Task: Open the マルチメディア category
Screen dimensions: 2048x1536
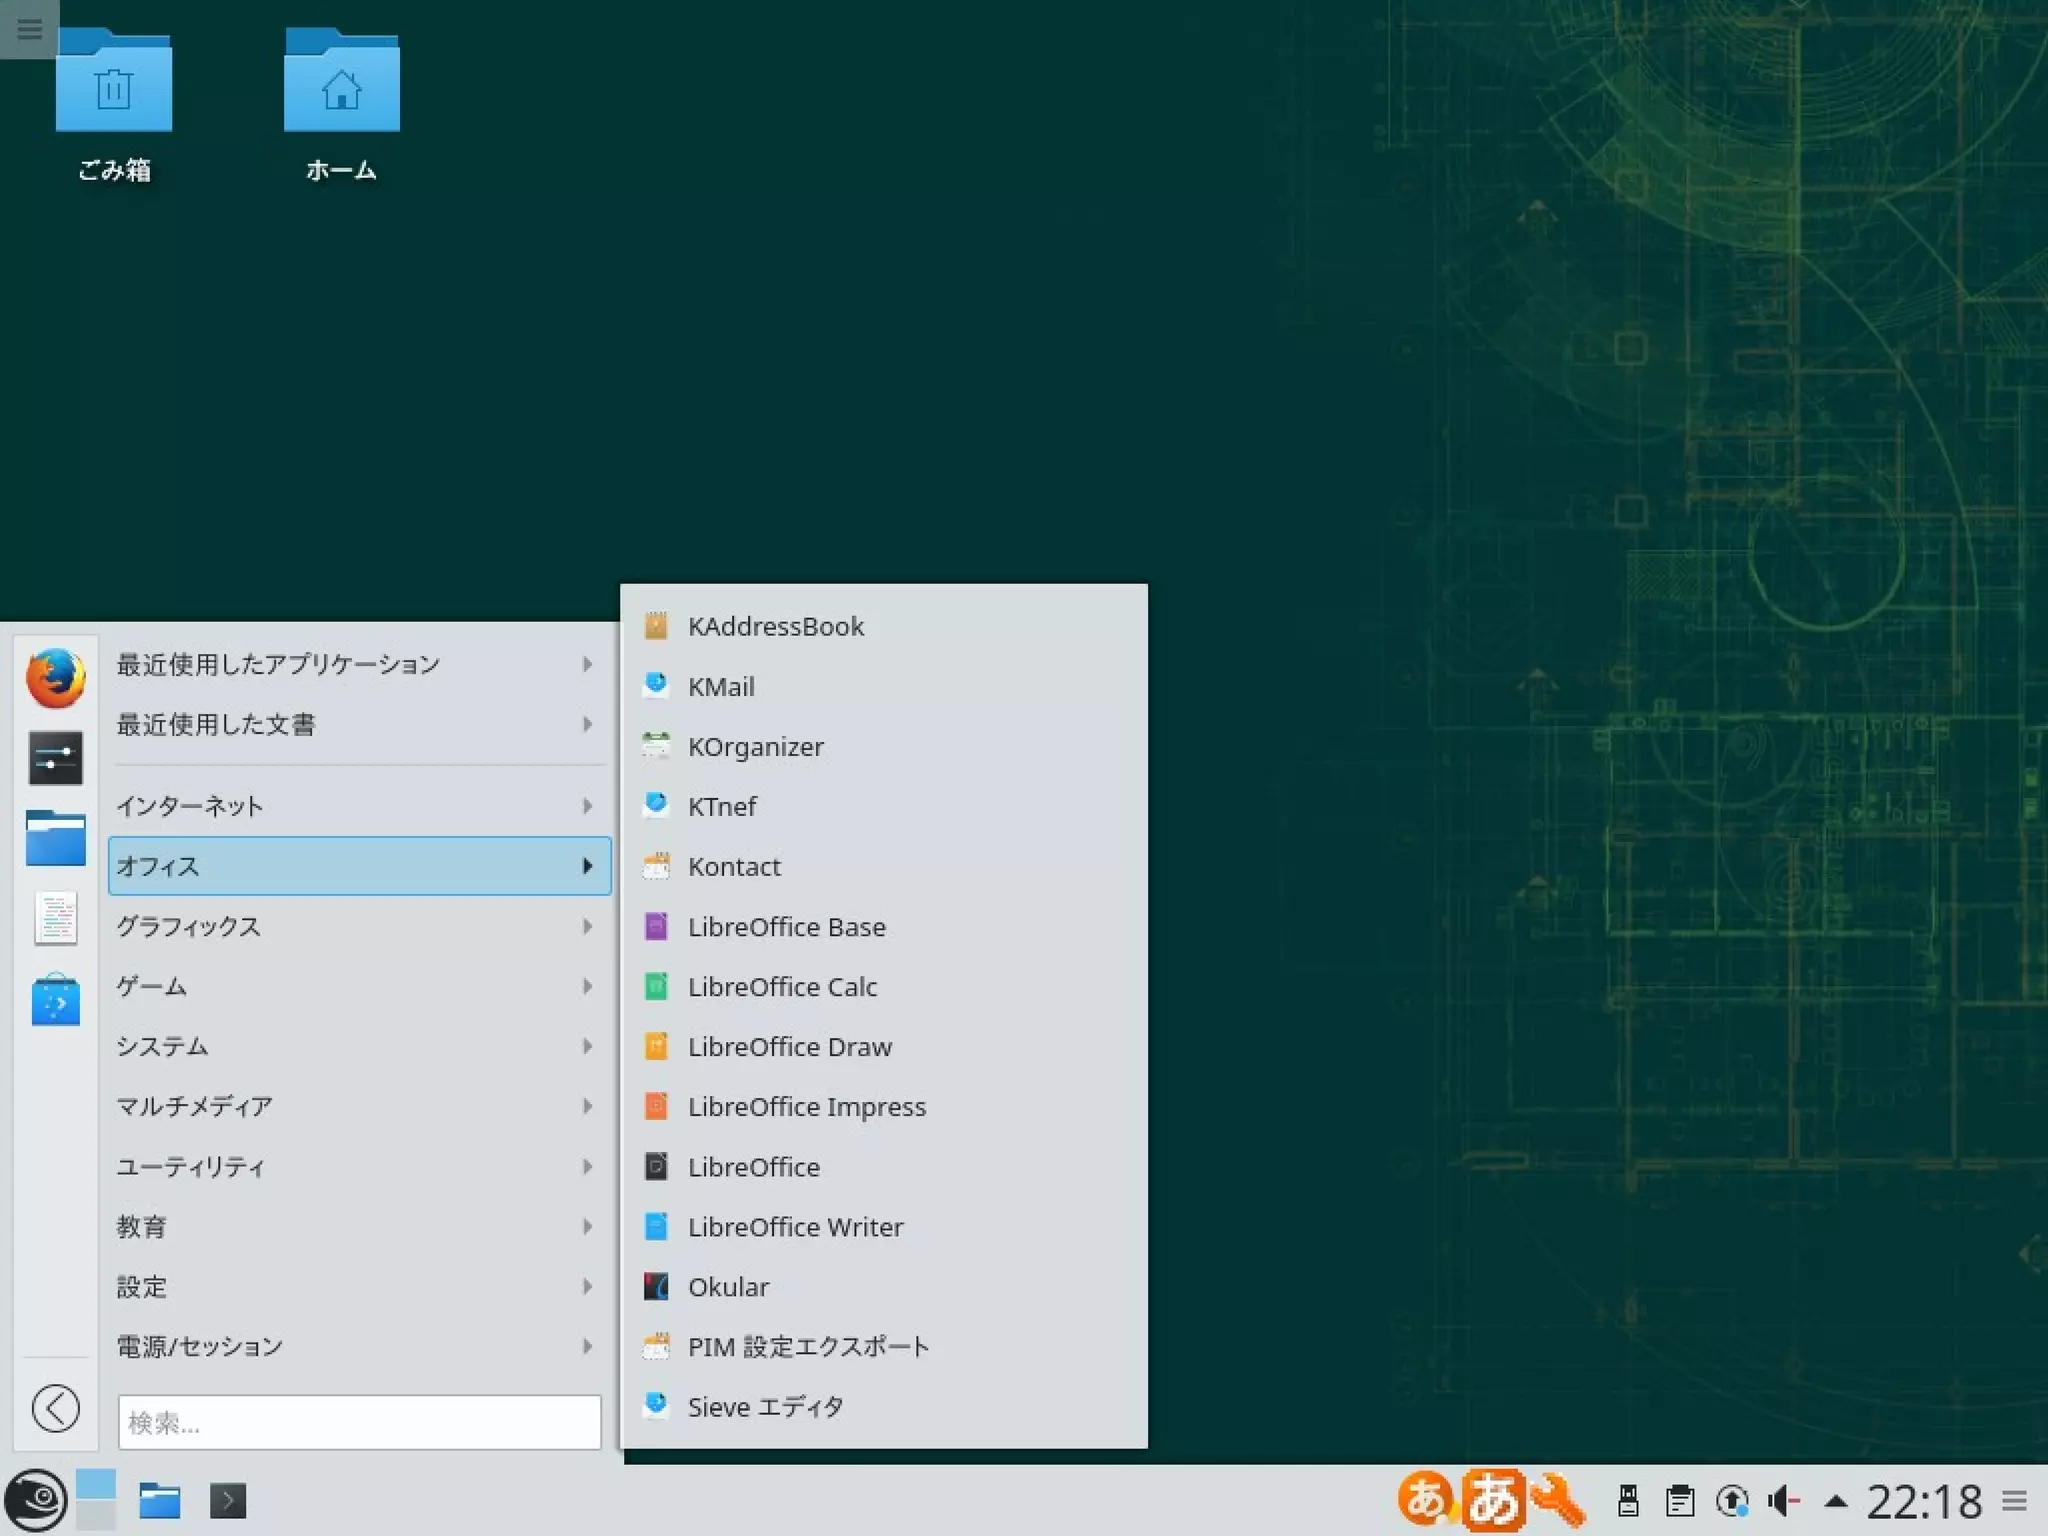Action: click(x=359, y=1106)
